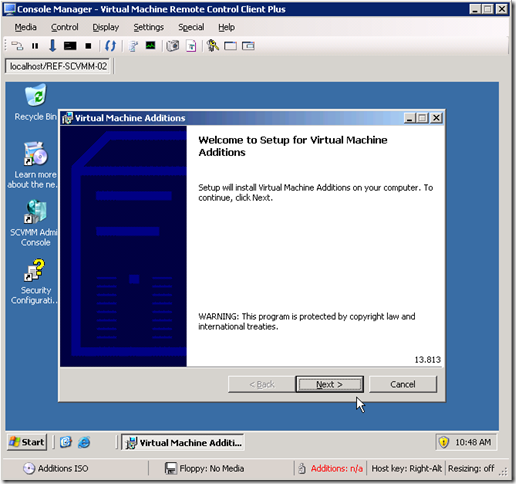
Task: Click the keys toolbar icon
Action: click(213, 45)
